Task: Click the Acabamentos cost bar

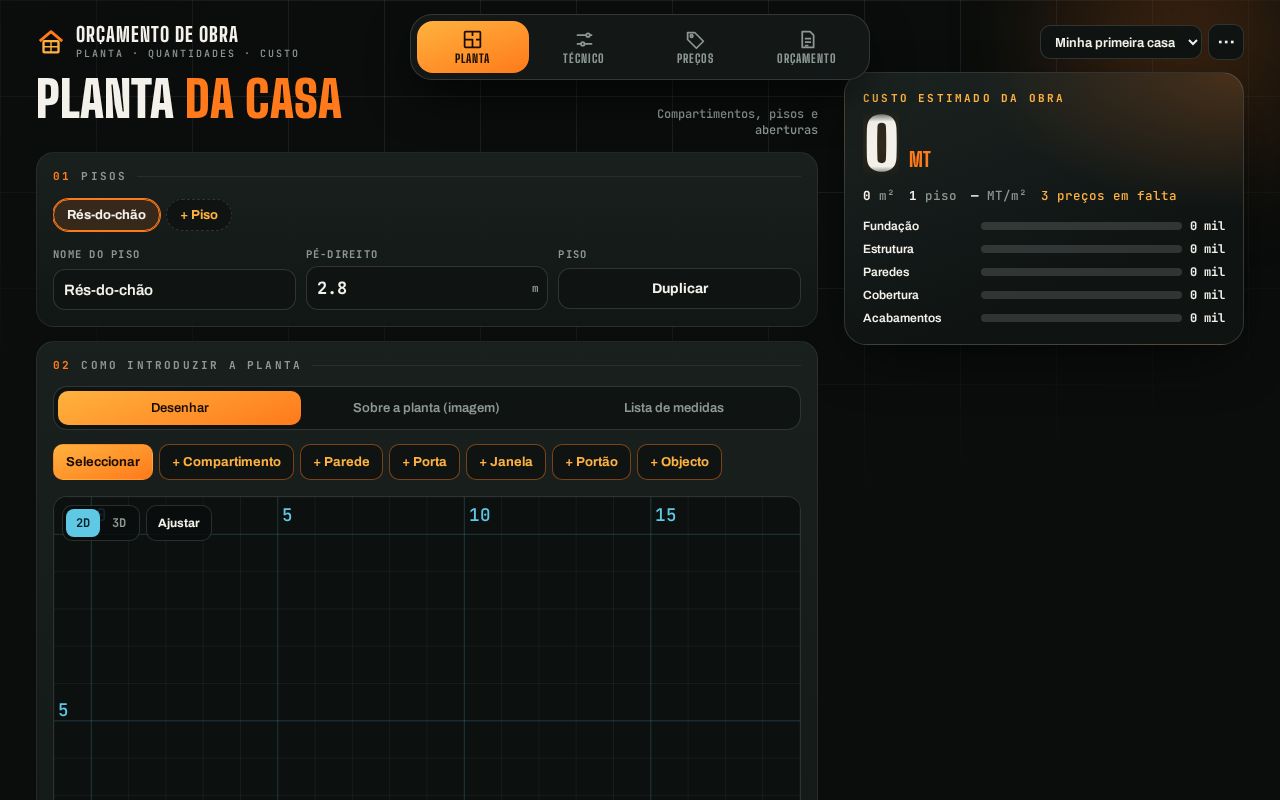Action: pos(1081,318)
